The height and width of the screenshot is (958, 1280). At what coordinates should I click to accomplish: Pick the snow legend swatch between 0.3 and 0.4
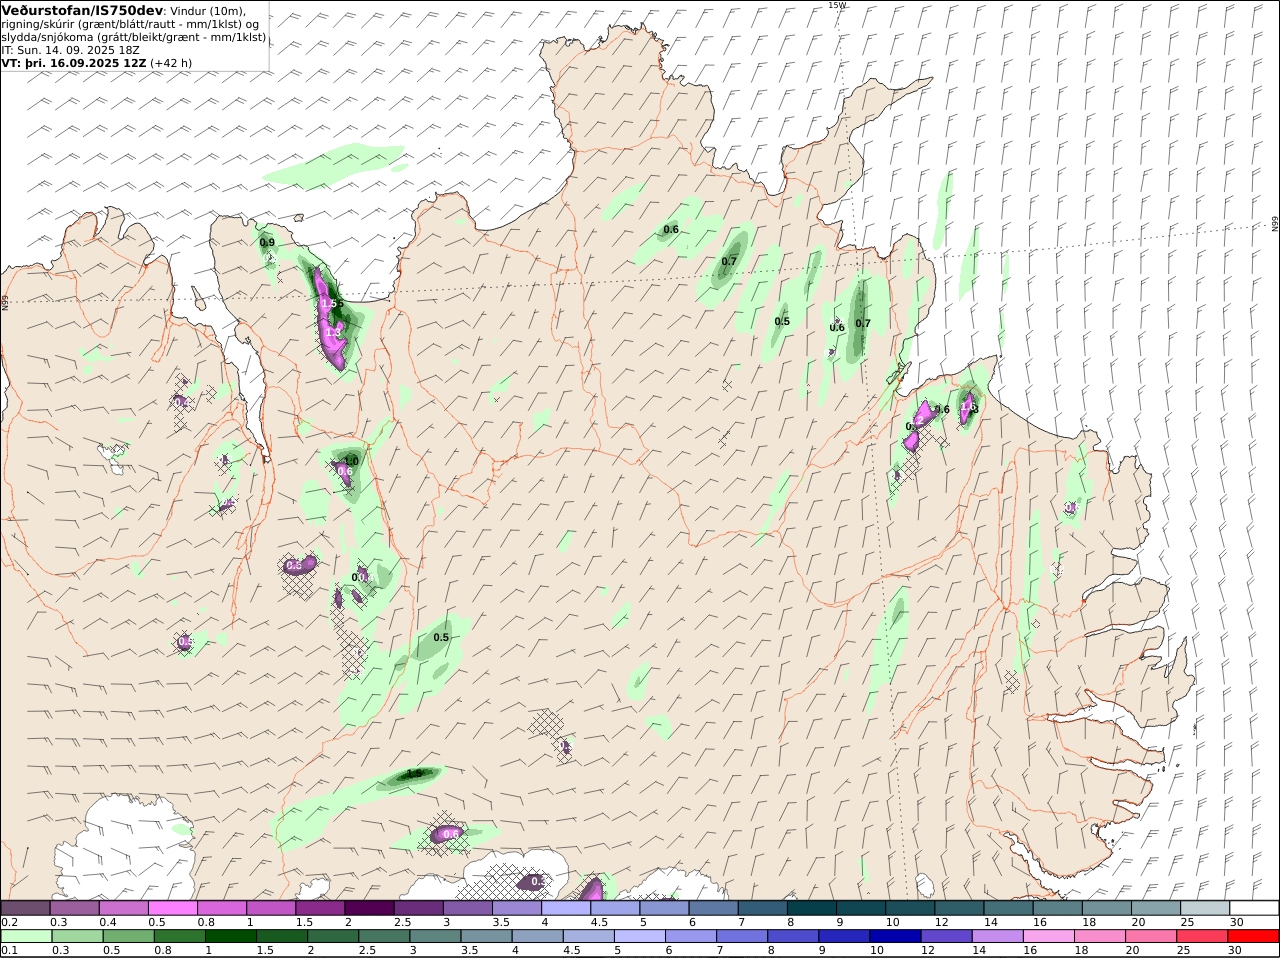pos(74,908)
